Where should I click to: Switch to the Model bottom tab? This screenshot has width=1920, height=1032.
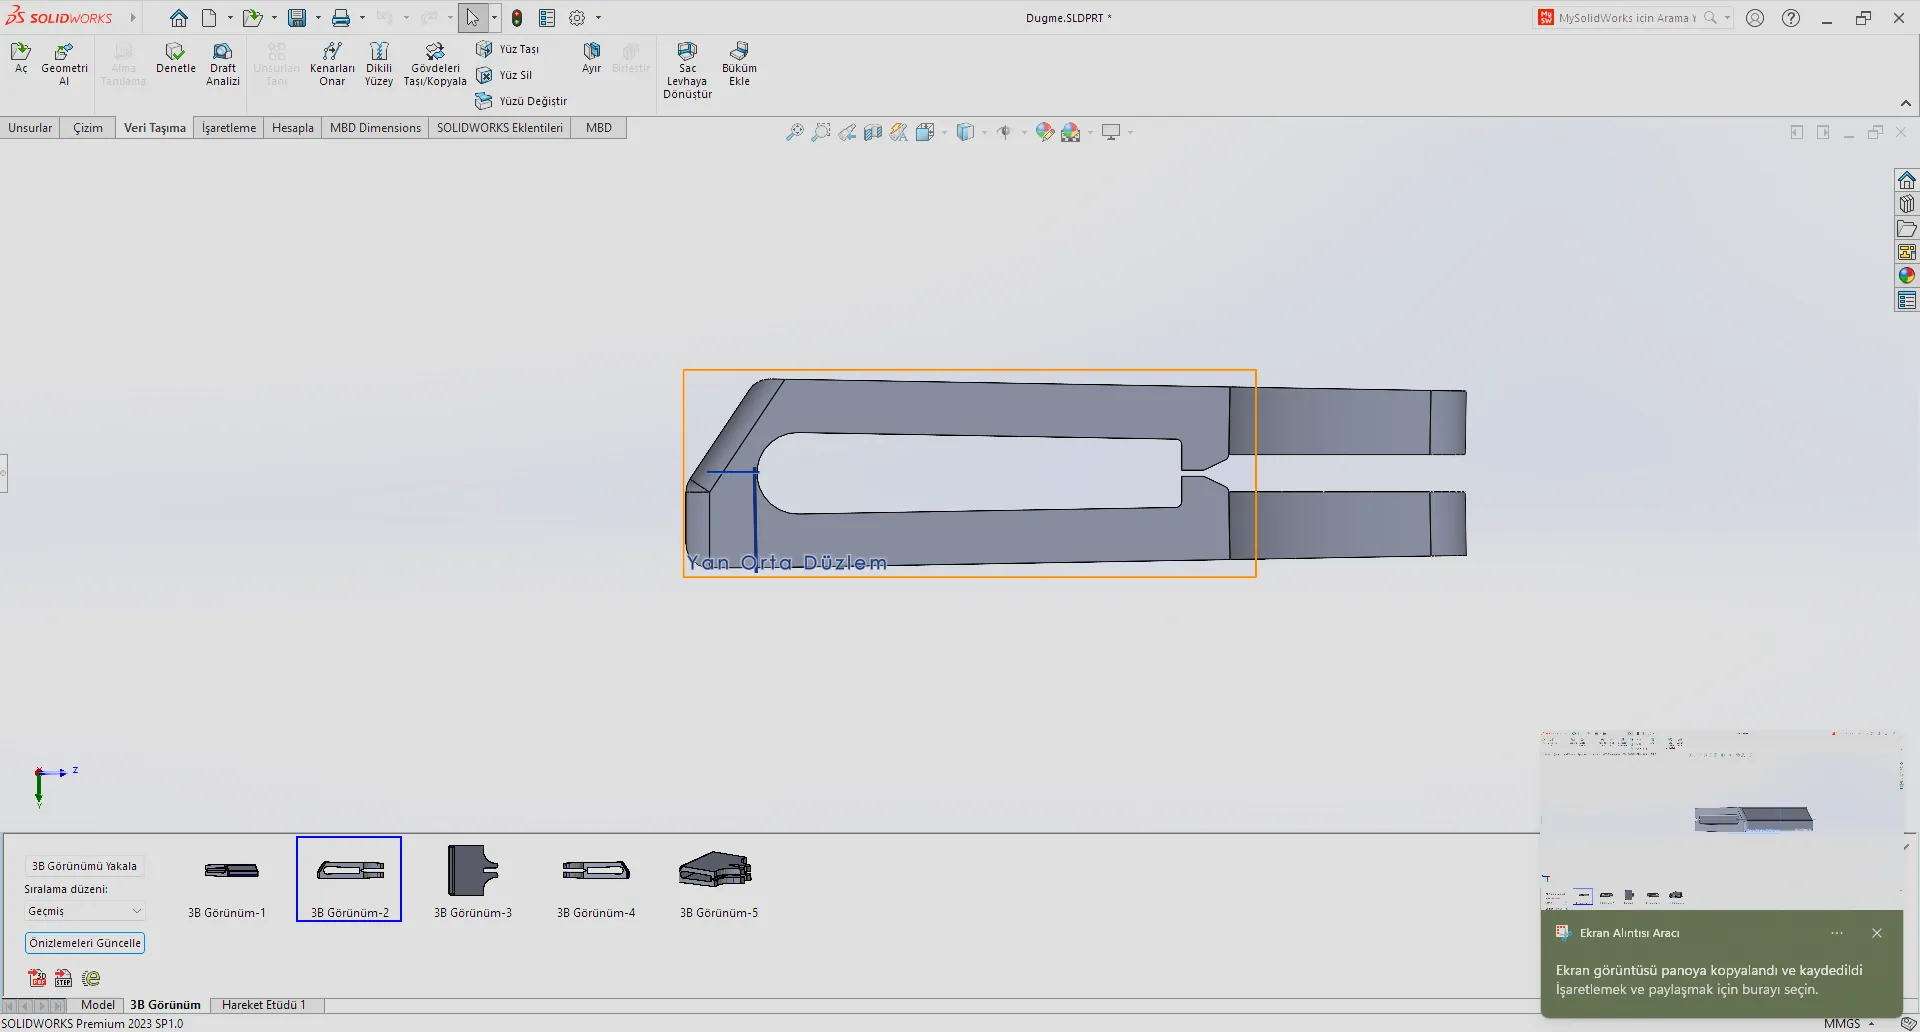coord(97,1005)
